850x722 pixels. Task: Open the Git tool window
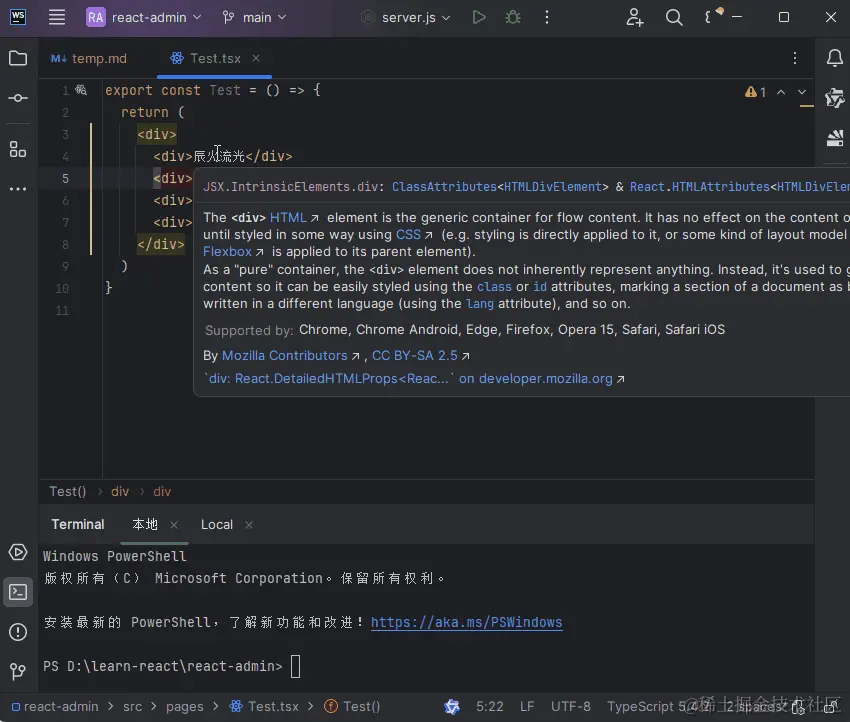point(18,672)
